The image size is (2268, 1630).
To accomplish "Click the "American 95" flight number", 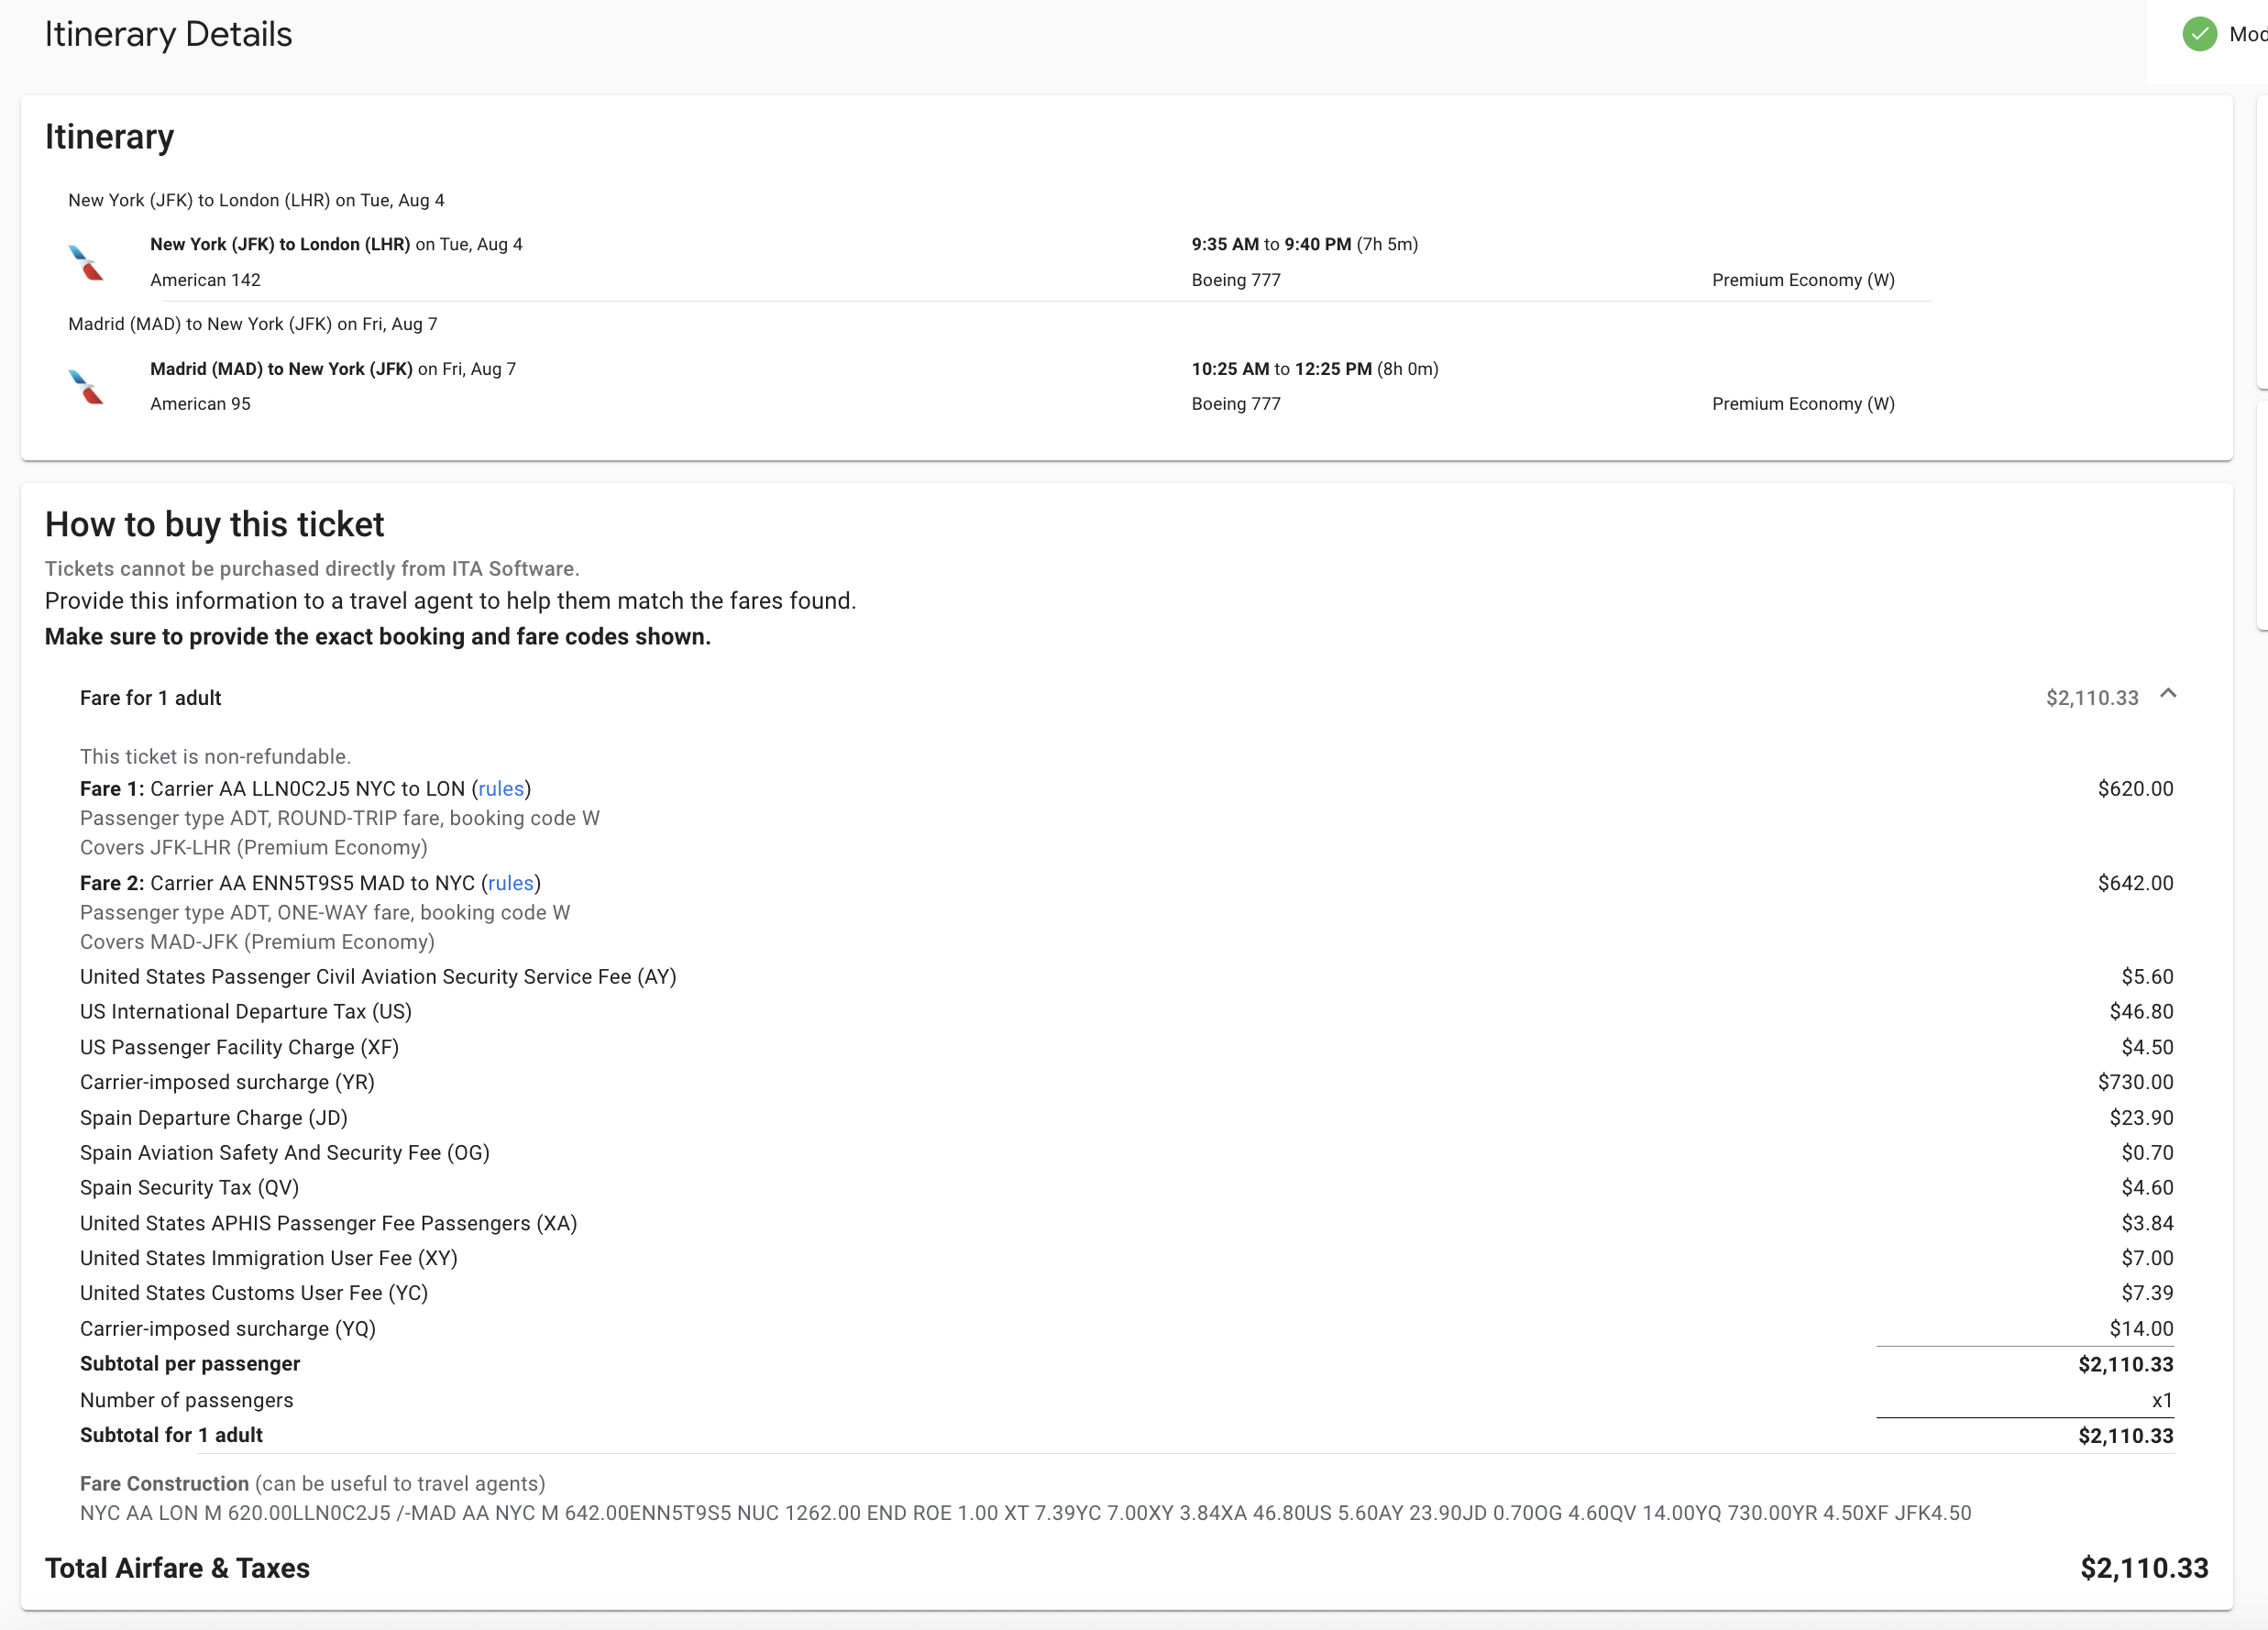I will (x=200, y=404).
